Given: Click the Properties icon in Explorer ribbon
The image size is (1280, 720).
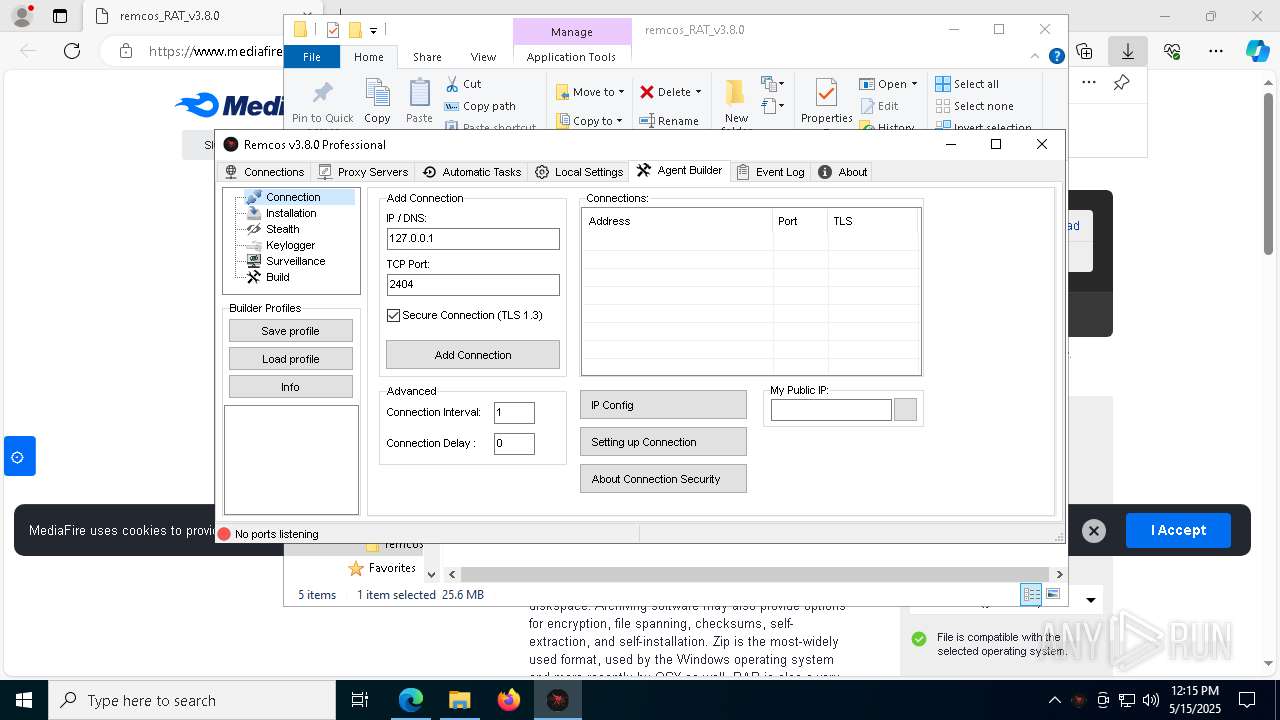Looking at the screenshot, I should point(826,101).
